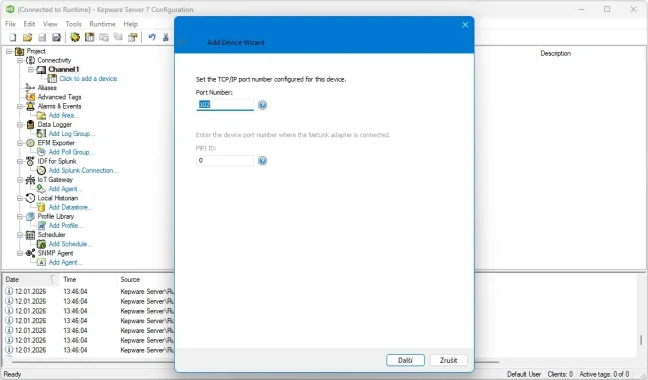Screen dimensions: 648x380
Task: Click the Aliases icon in tree
Action: point(30,88)
